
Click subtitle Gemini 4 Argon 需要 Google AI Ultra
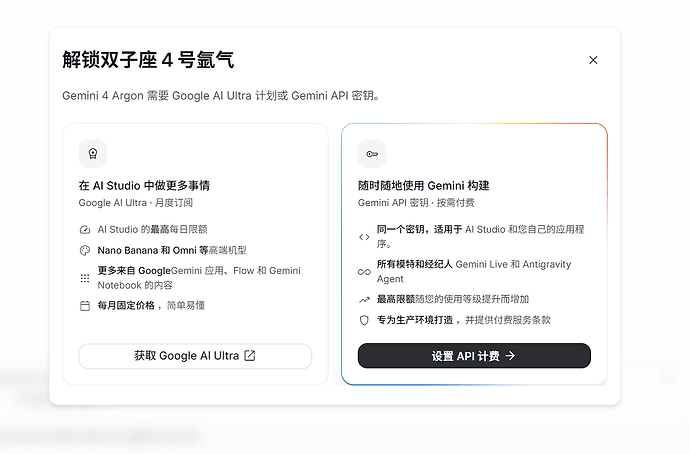click(221, 95)
